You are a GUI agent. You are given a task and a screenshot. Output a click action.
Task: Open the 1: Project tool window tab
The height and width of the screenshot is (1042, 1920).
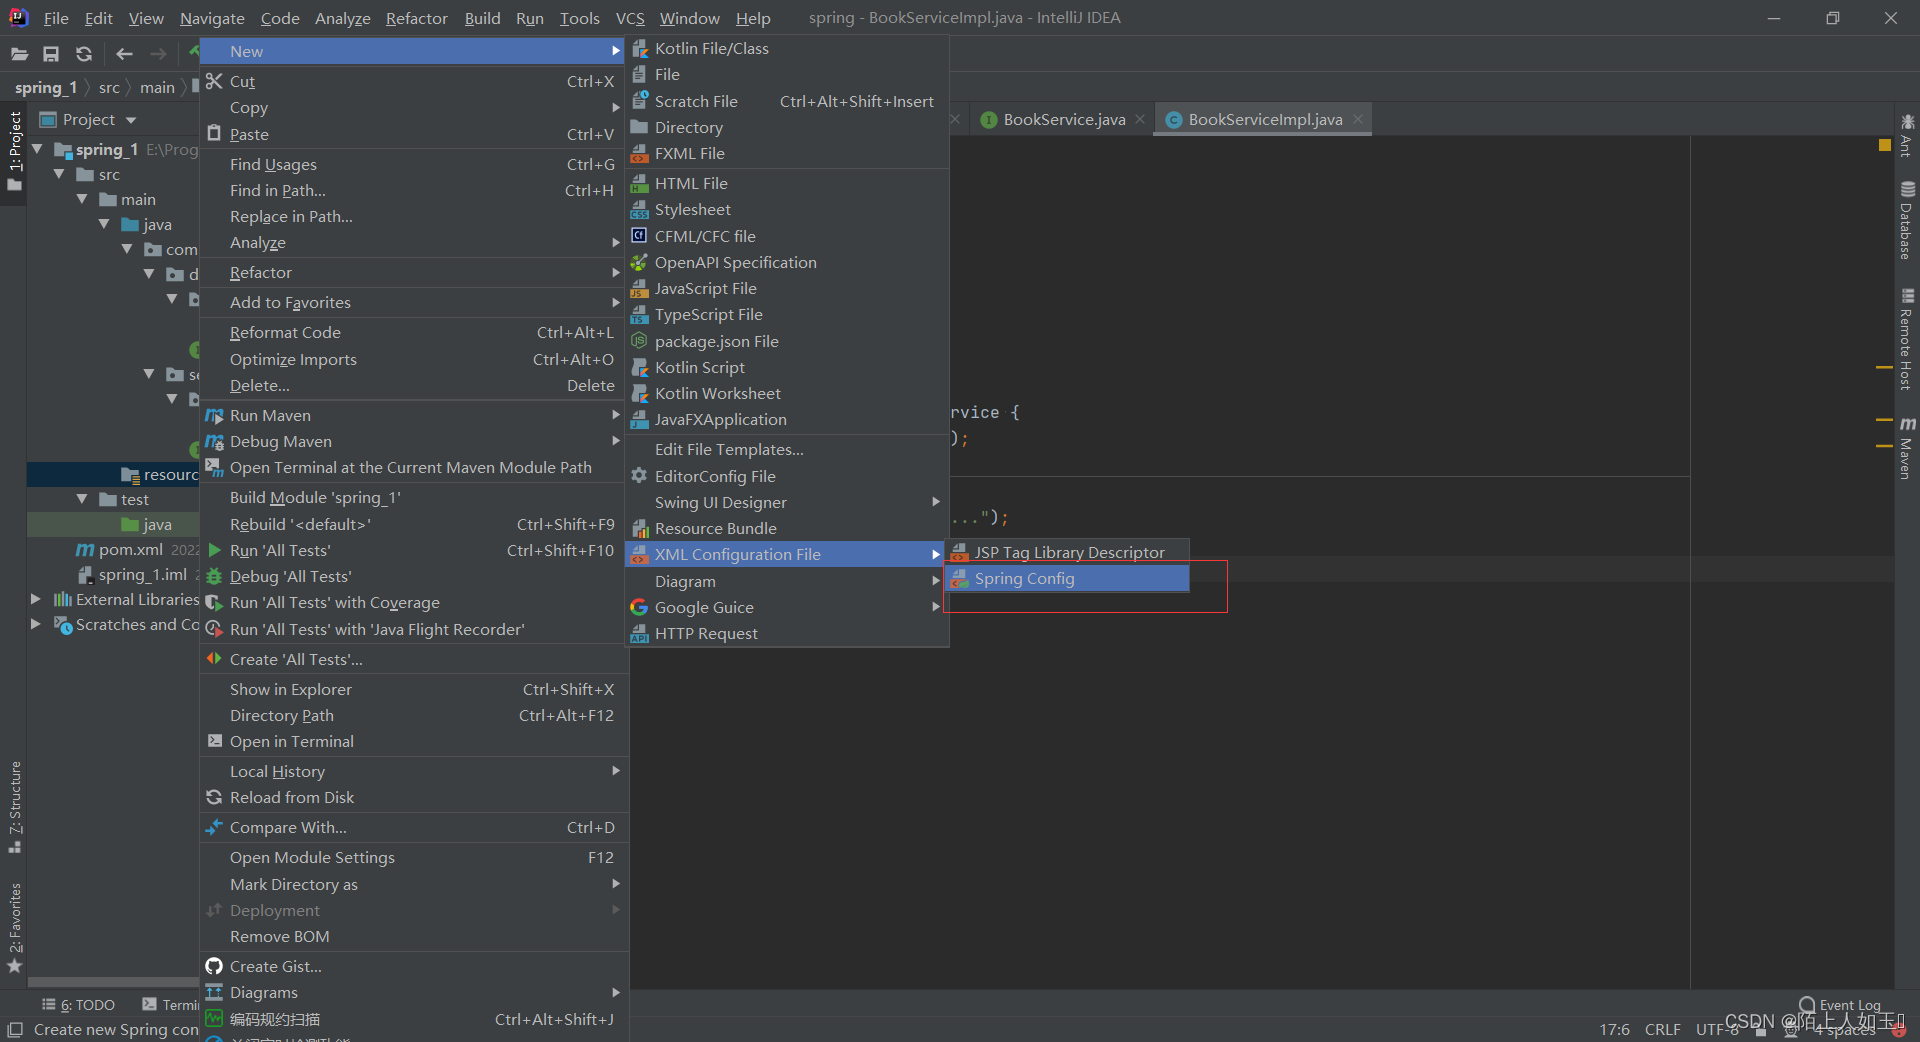15,151
